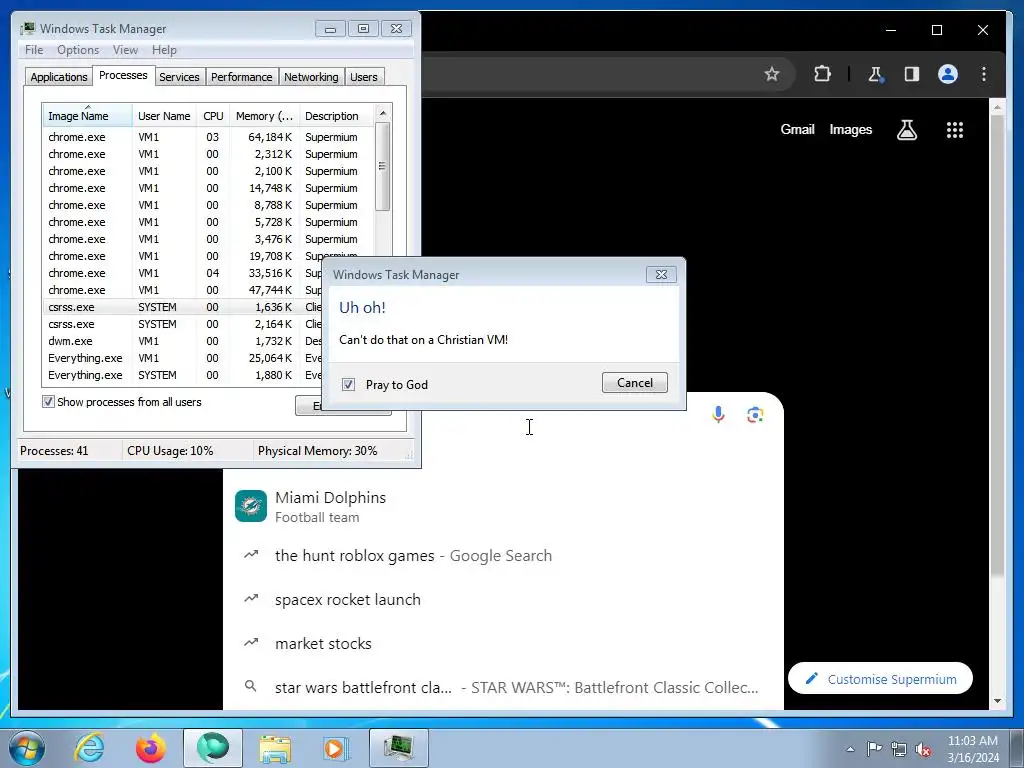Click the process list scrollbar thumb

coord(383,167)
